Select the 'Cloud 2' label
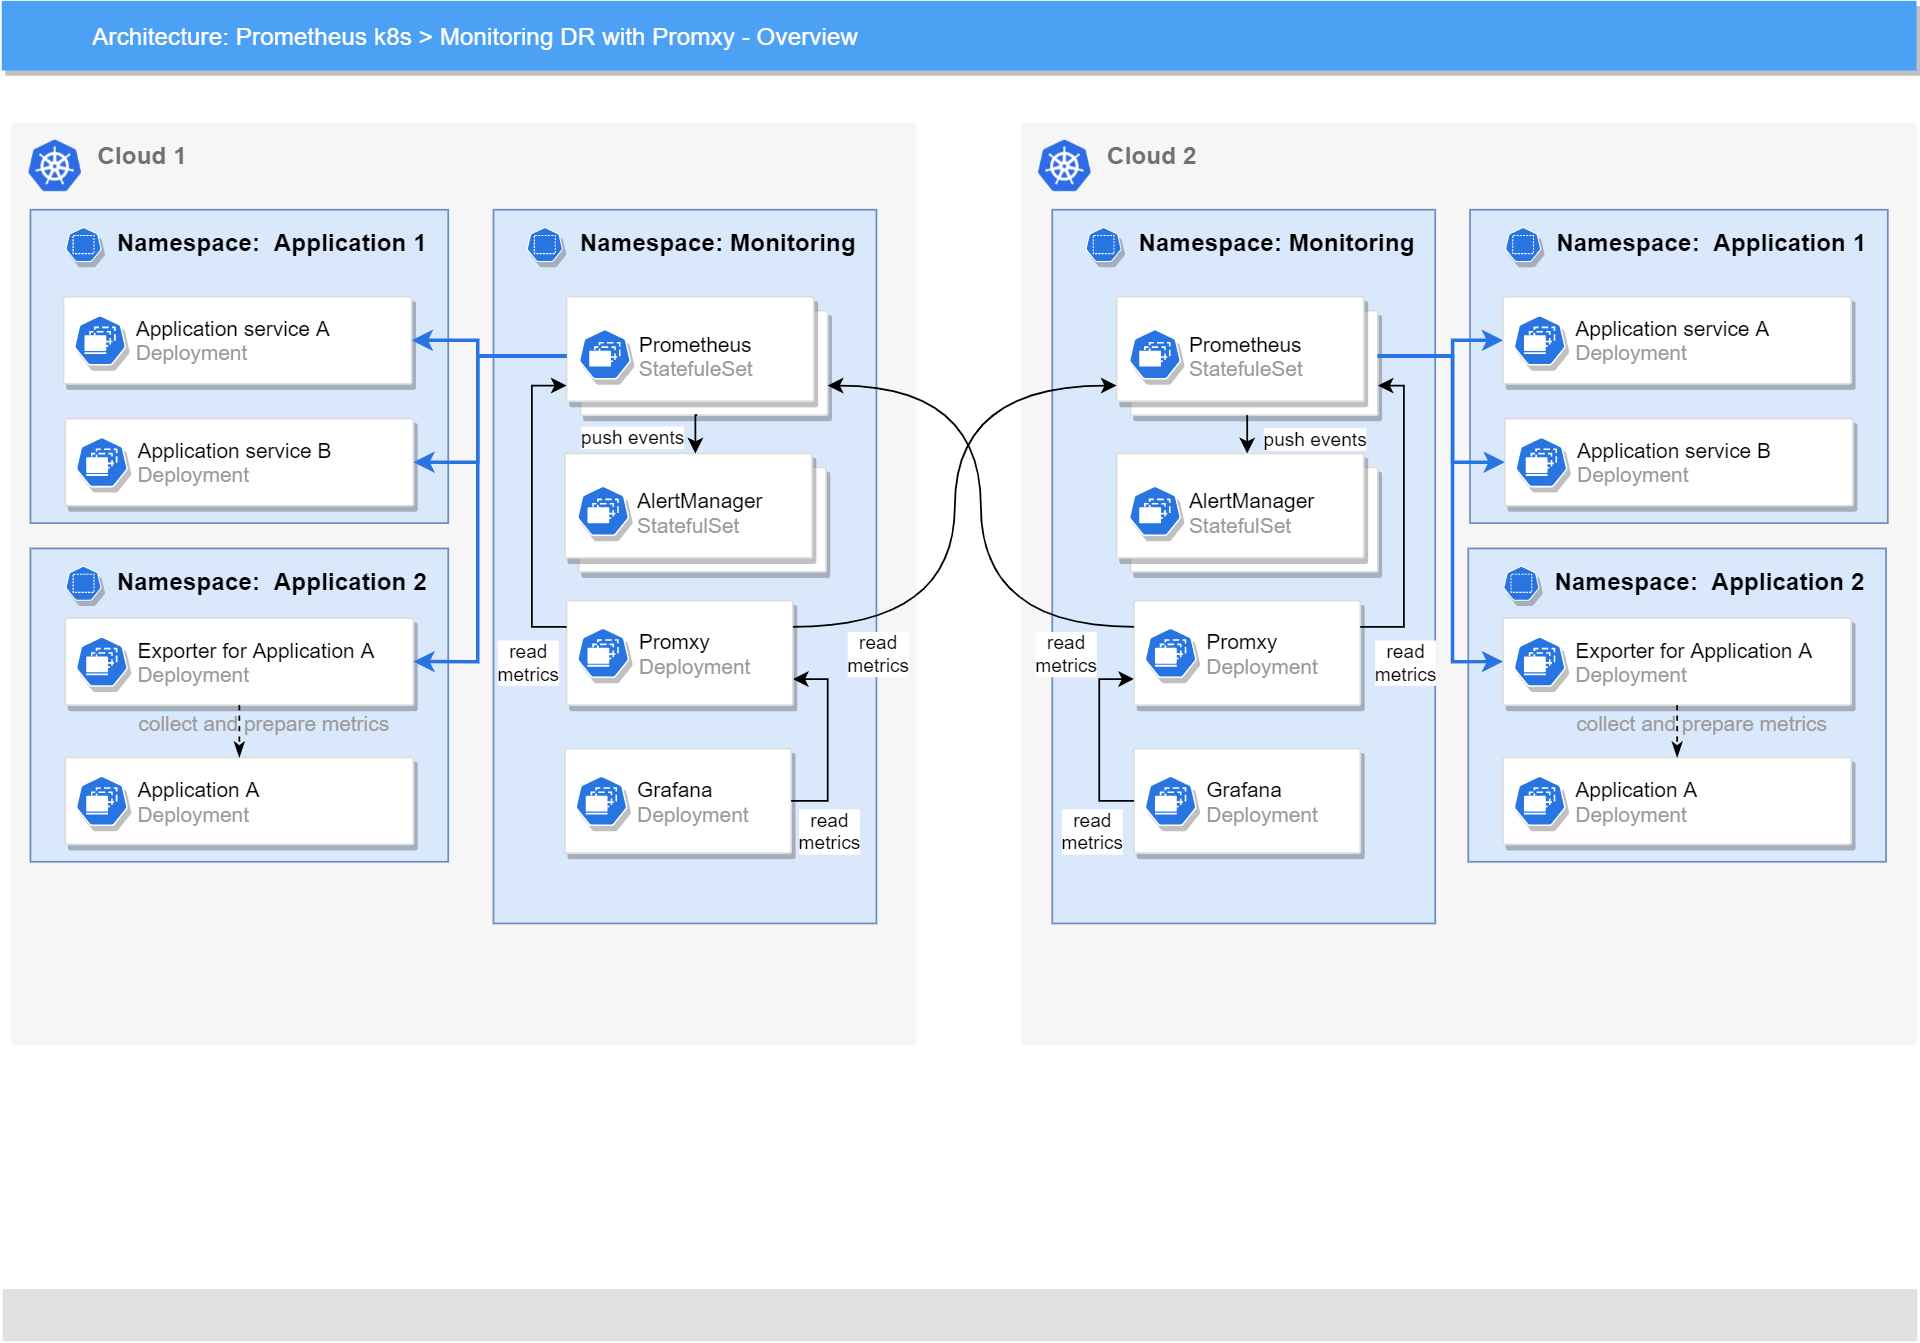This screenshot has height=1343, width=1920. coord(1151,156)
